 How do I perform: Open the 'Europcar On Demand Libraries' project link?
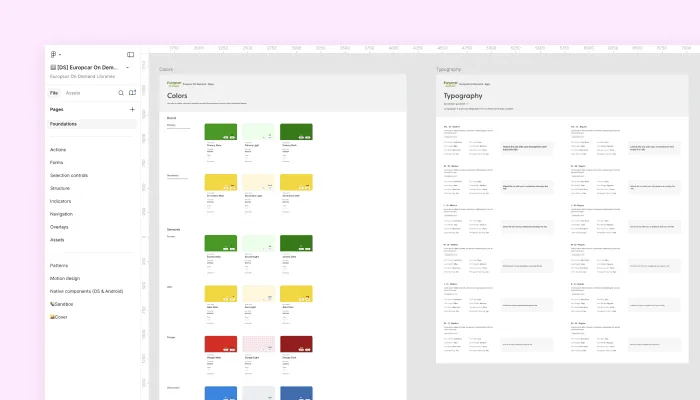click(83, 76)
